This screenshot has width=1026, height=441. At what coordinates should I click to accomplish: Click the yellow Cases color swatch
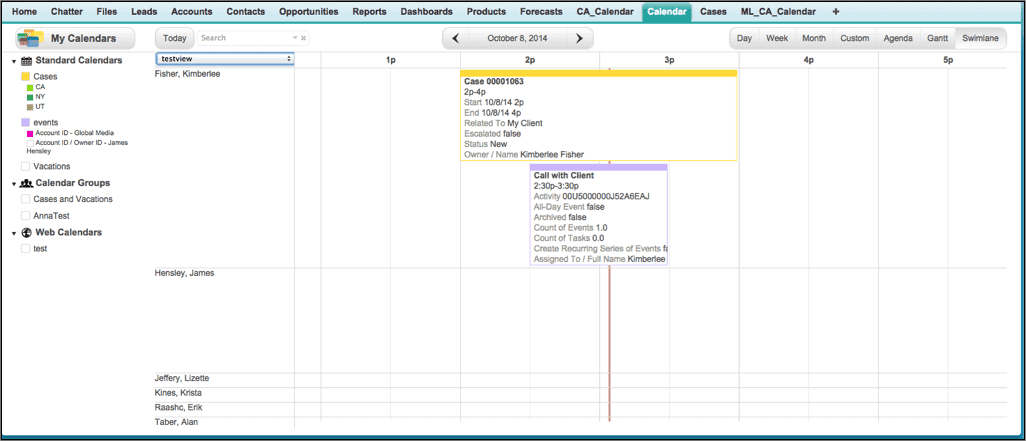click(x=25, y=77)
